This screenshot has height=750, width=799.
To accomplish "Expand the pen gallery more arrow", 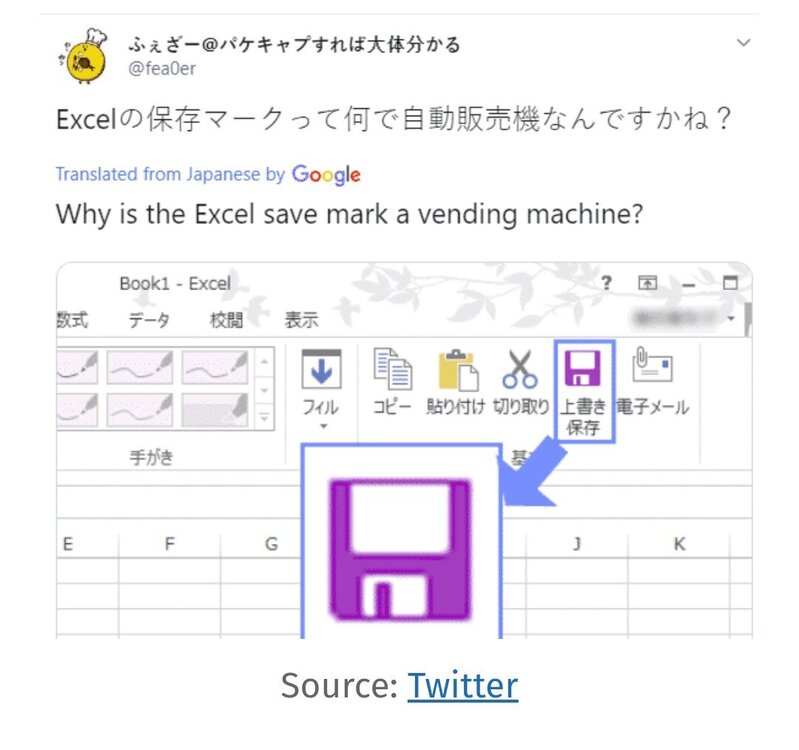I will pyautogui.click(x=264, y=417).
